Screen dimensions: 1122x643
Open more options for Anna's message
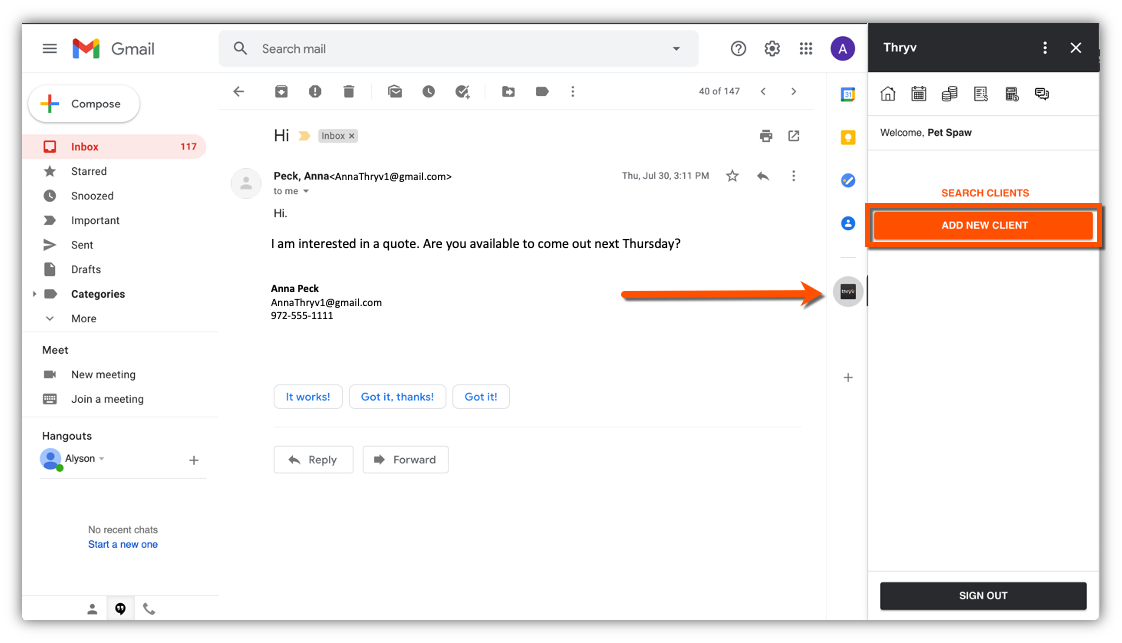(x=794, y=176)
